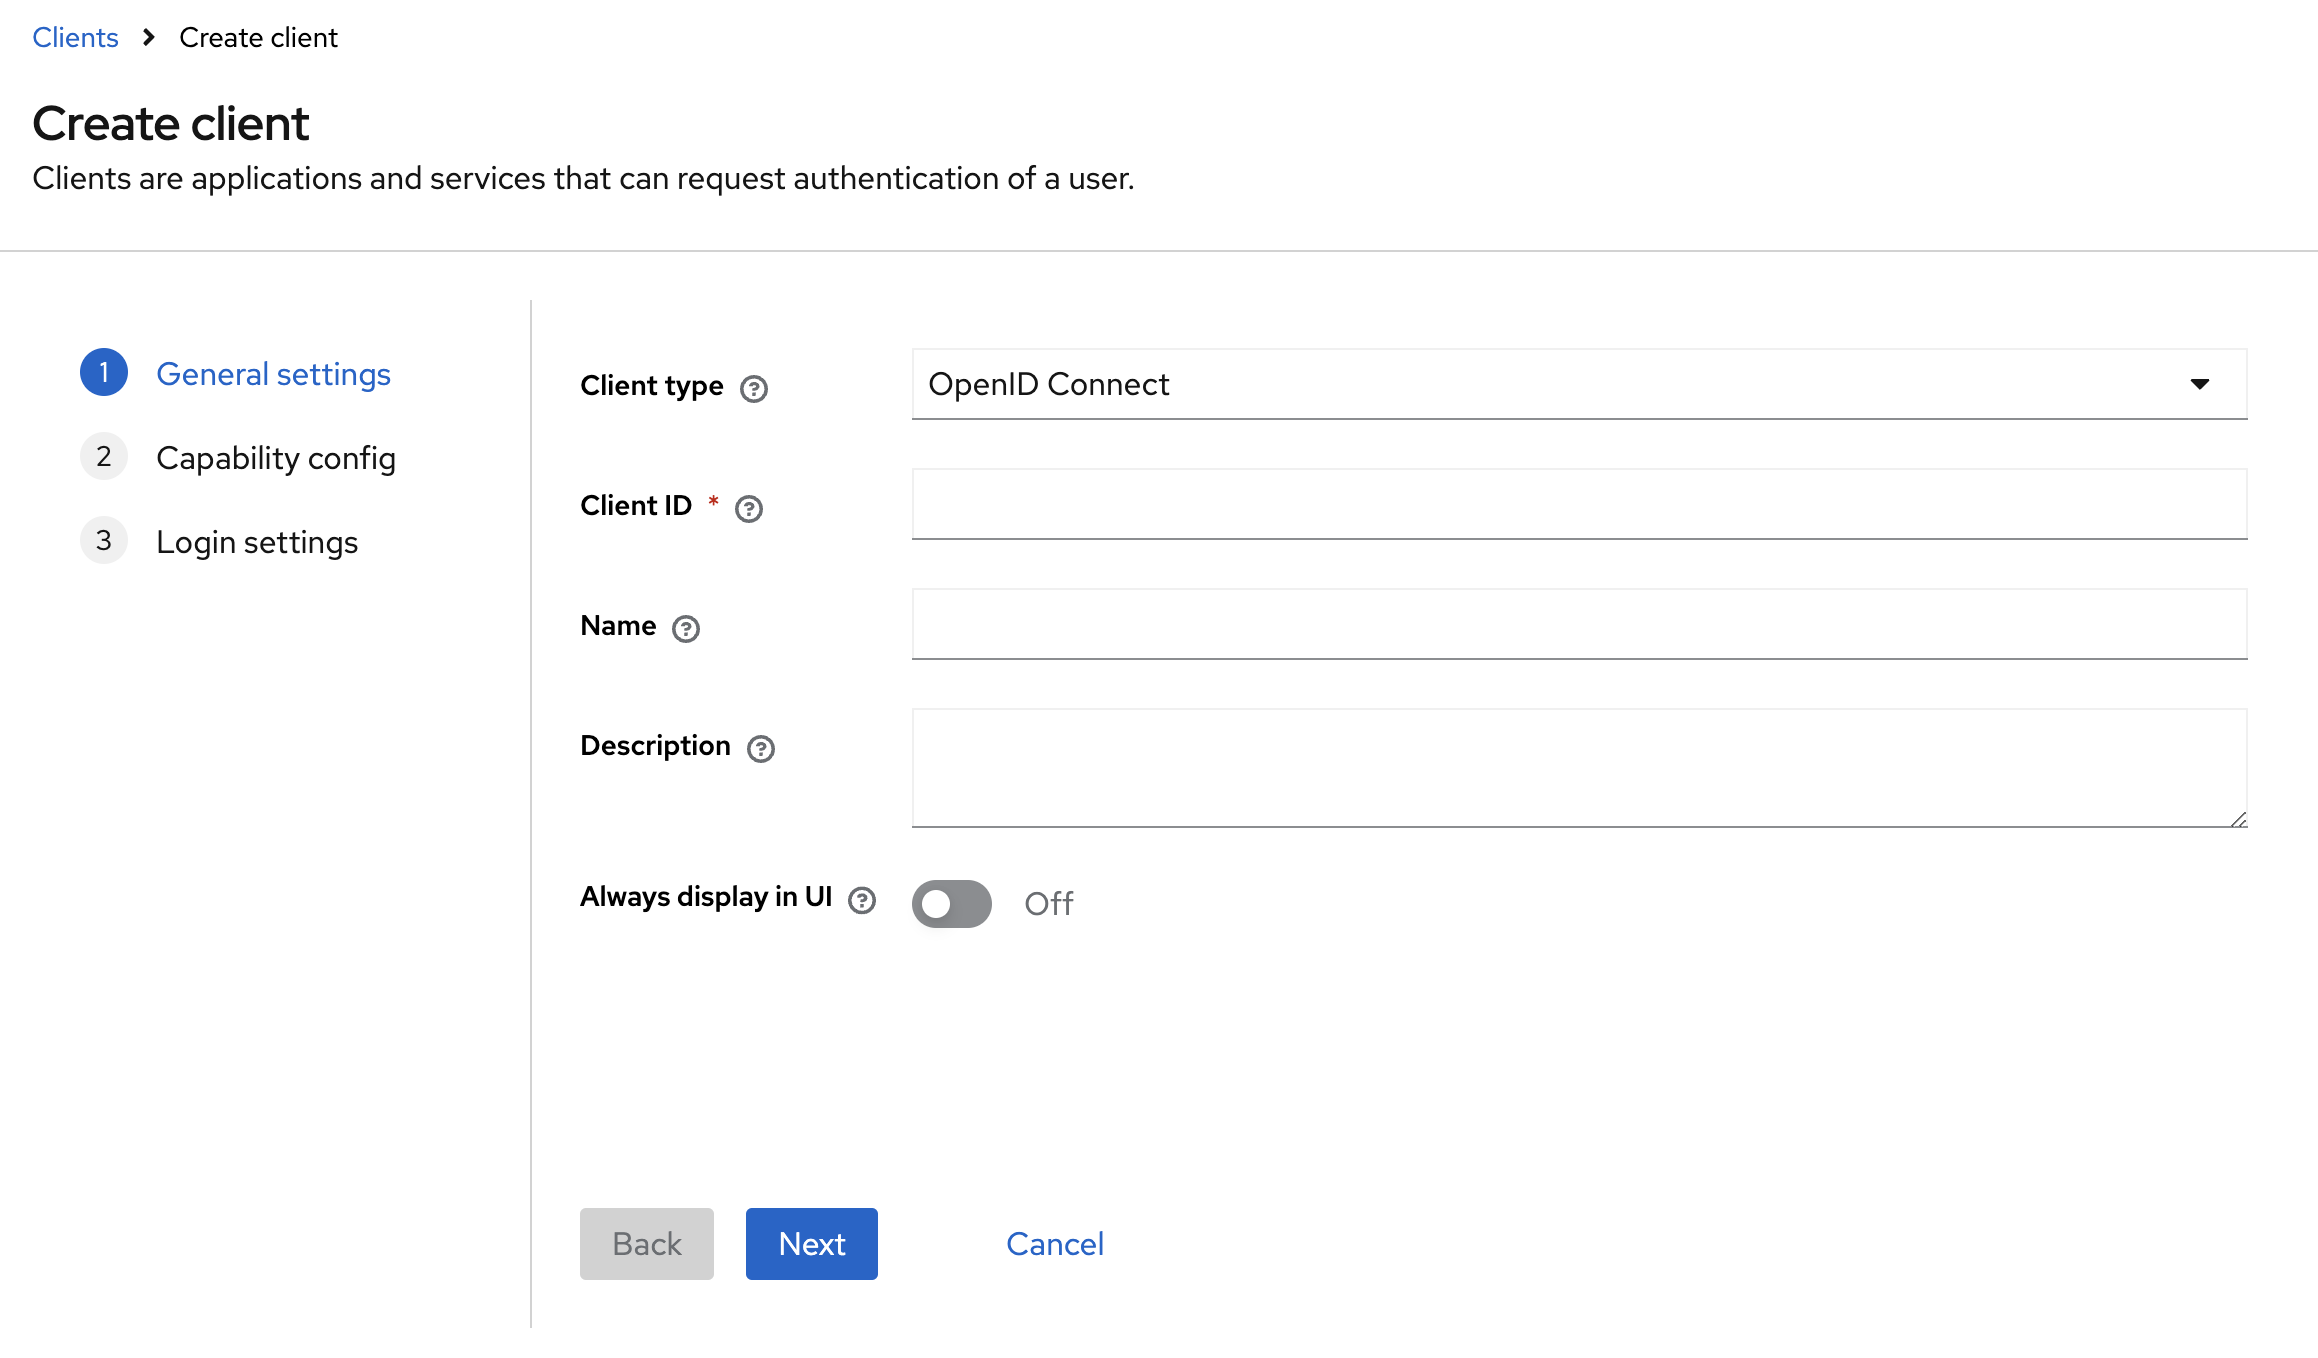This screenshot has width=2318, height=1358.
Task: Click the breadcrumb chevron separator
Action: [x=149, y=38]
